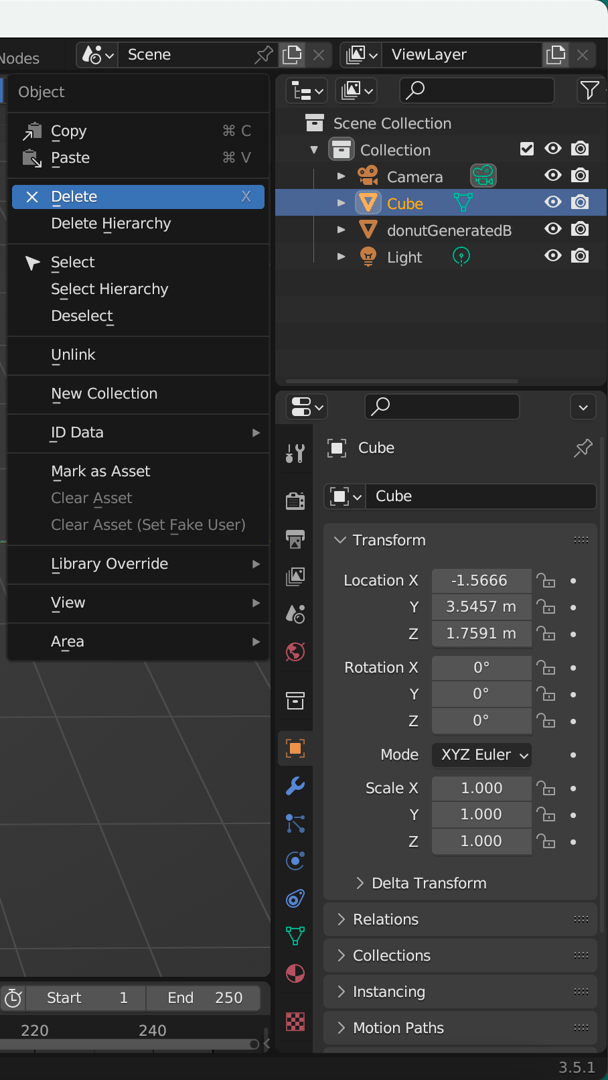Pin the Cube properties panel
The height and width of the screenshot is (1080, 608).
point(583,449)
